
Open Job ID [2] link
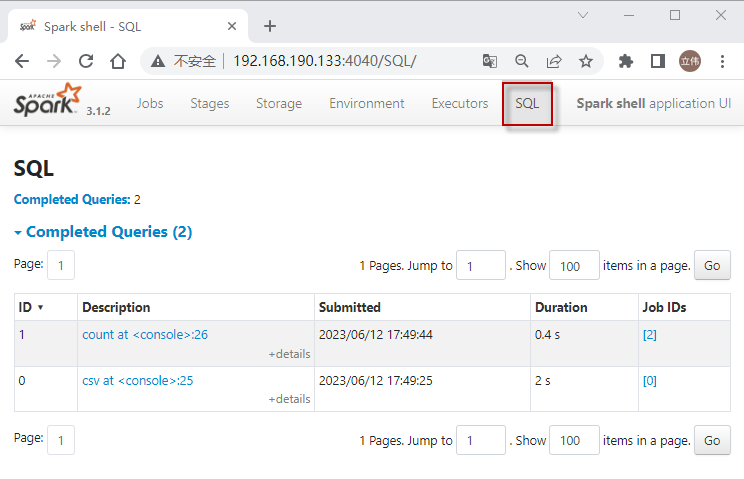click(650, 335)
